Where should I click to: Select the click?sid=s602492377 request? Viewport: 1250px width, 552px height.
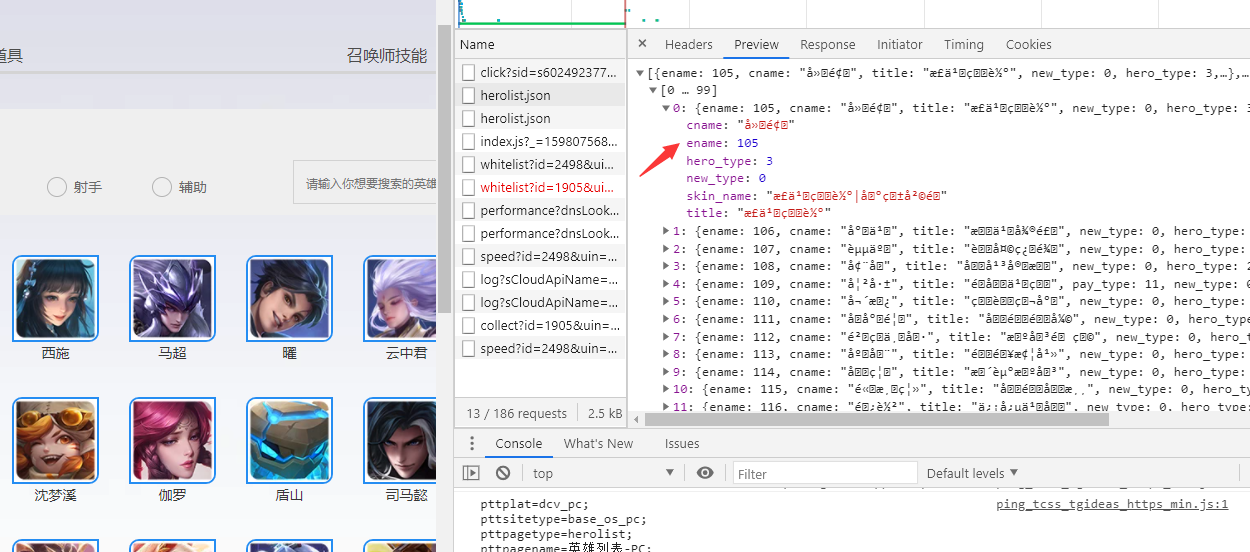pyautogui.click(x=541, y=72)
